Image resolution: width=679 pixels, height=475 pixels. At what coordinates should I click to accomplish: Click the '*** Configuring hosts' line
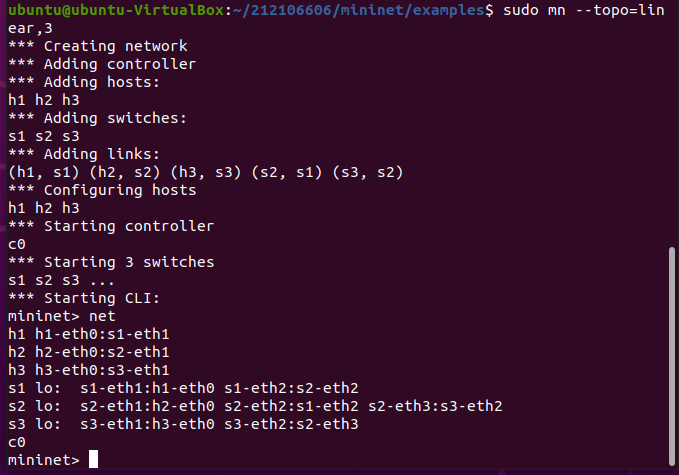coord(102,190)
